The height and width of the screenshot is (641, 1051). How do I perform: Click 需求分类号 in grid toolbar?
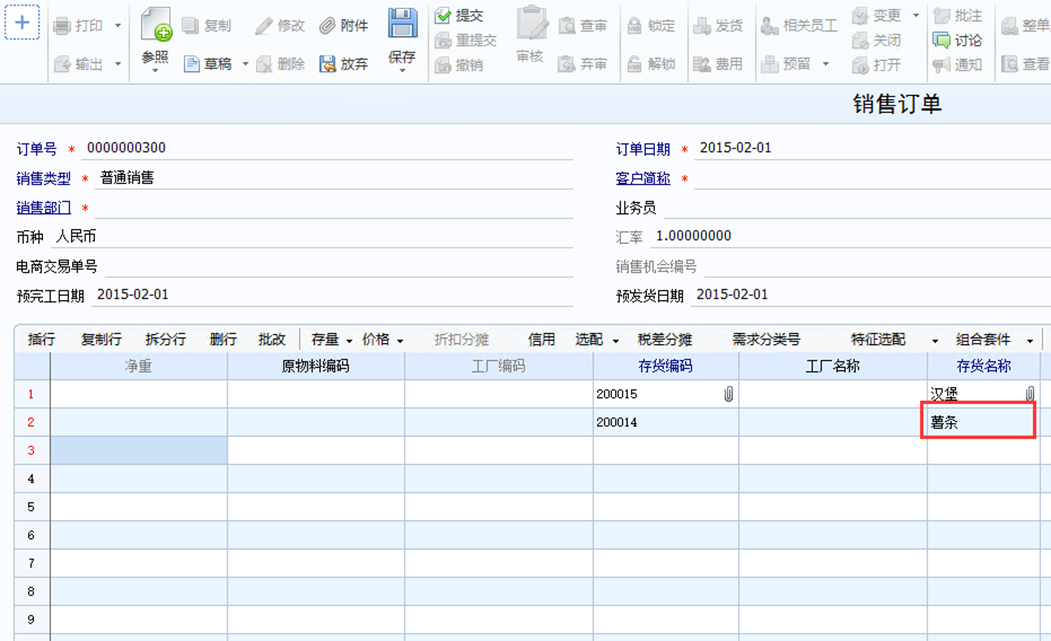click(x=766, y=339)
